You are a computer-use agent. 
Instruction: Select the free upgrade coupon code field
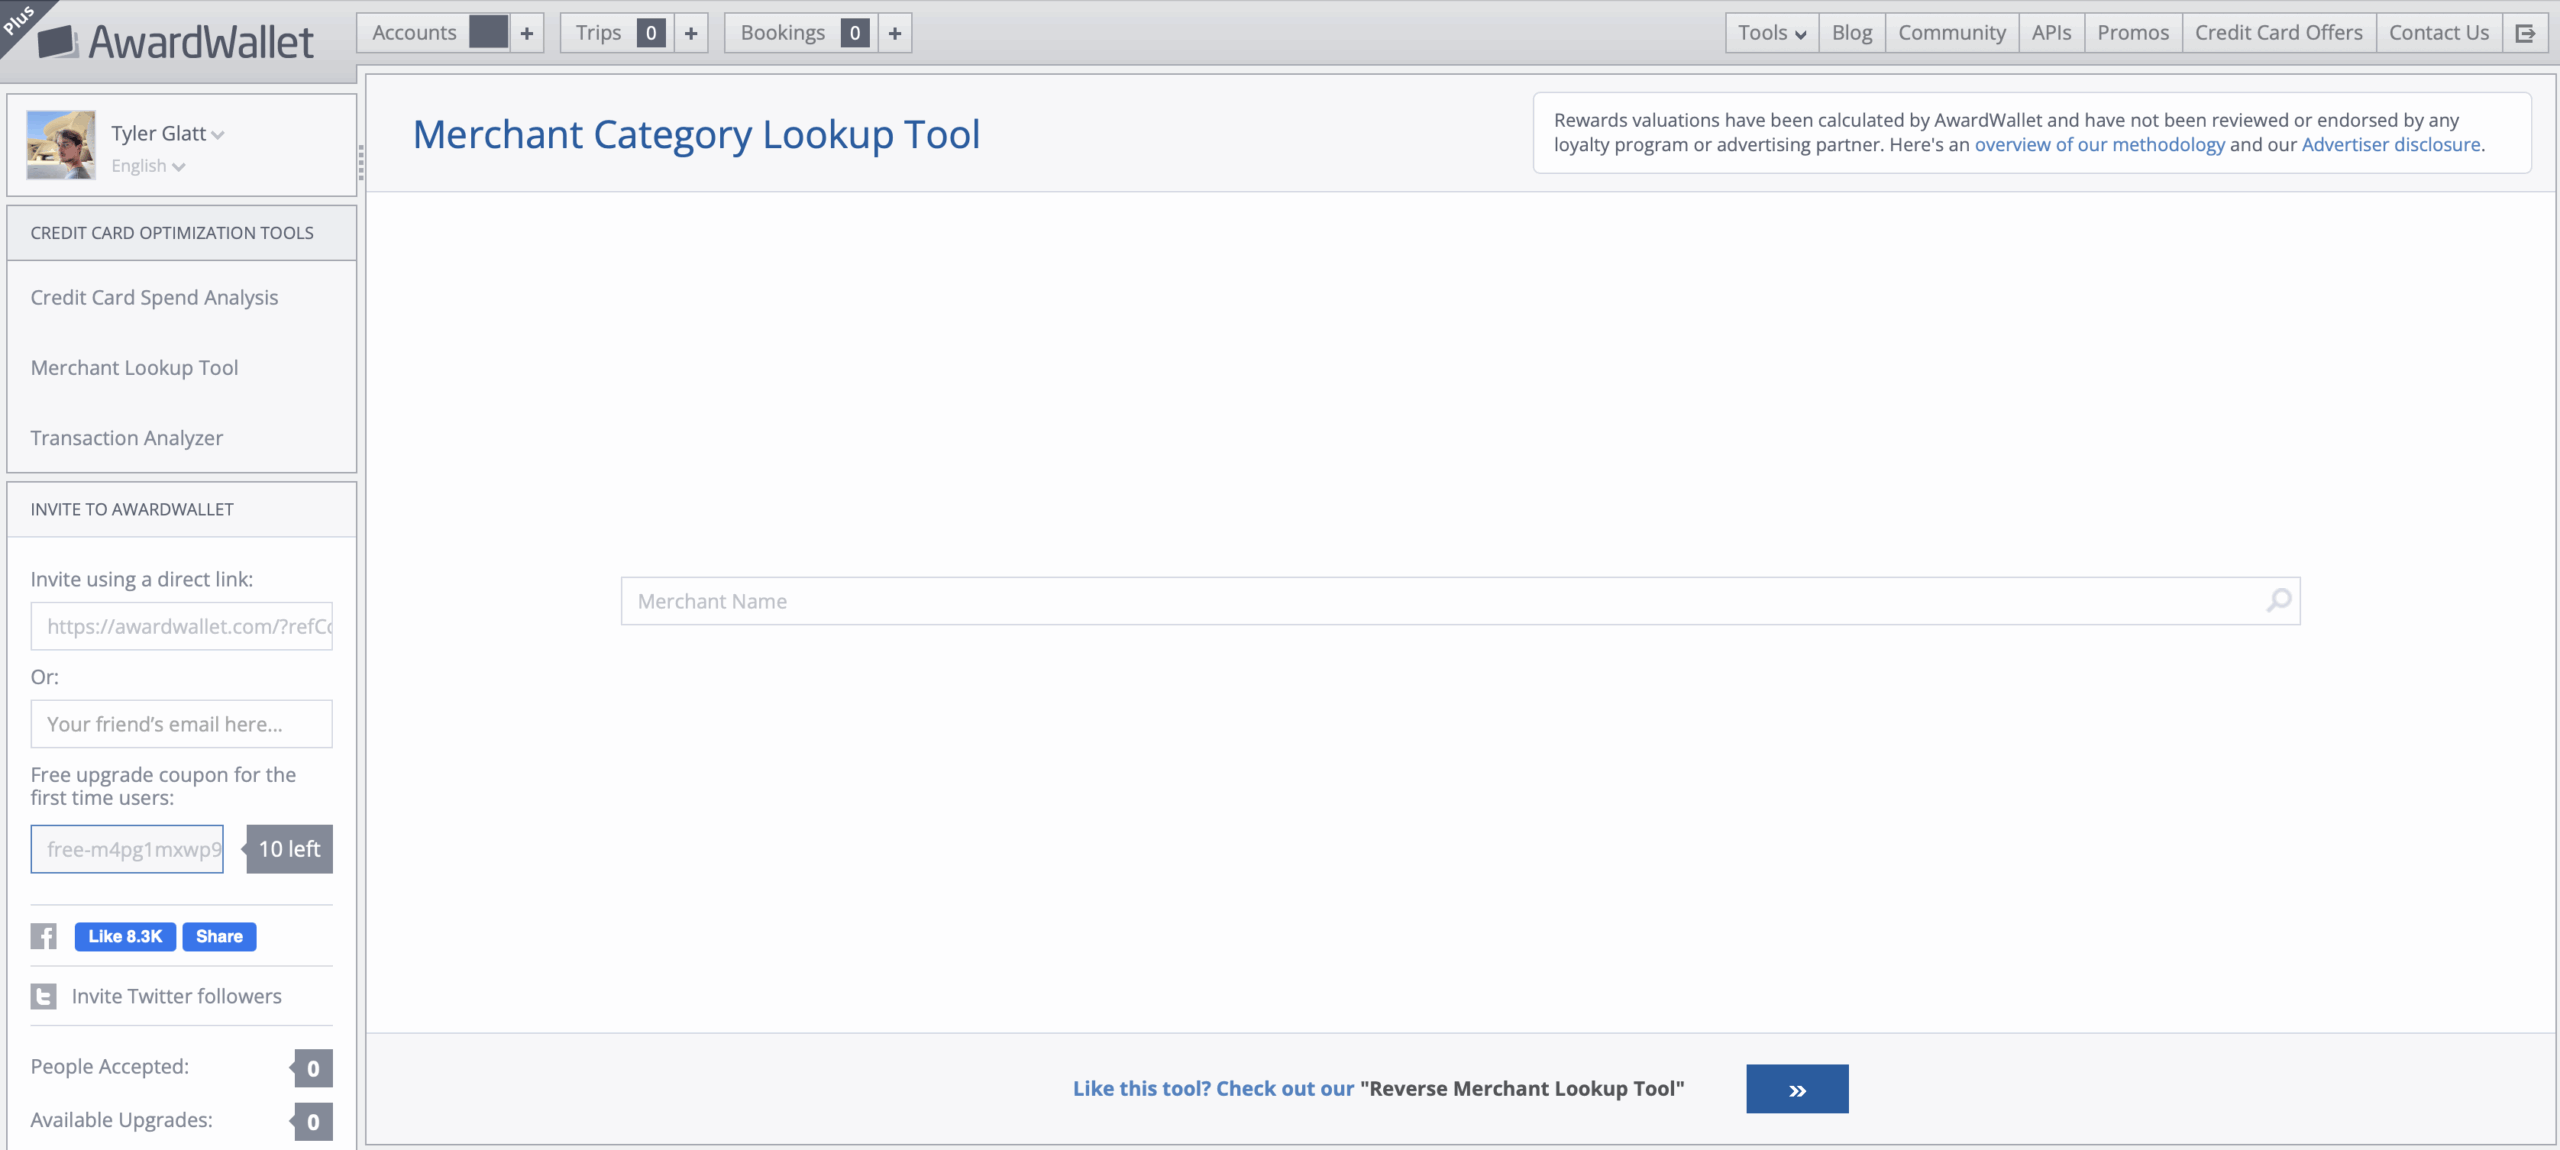(x=127, y=849)
